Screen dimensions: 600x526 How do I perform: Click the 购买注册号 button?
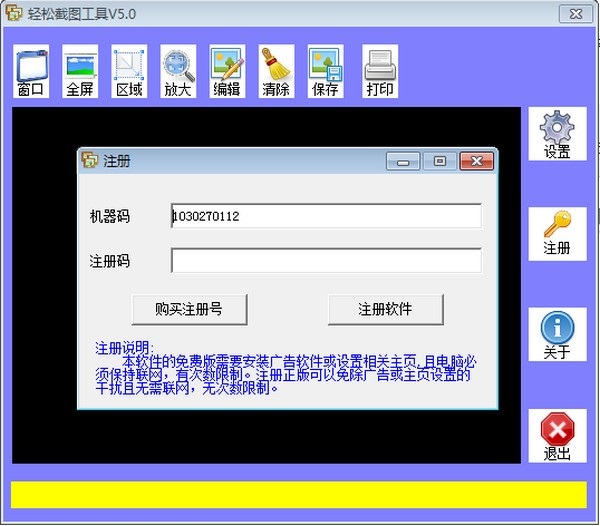pyautogui.click(x=189, y=309)
